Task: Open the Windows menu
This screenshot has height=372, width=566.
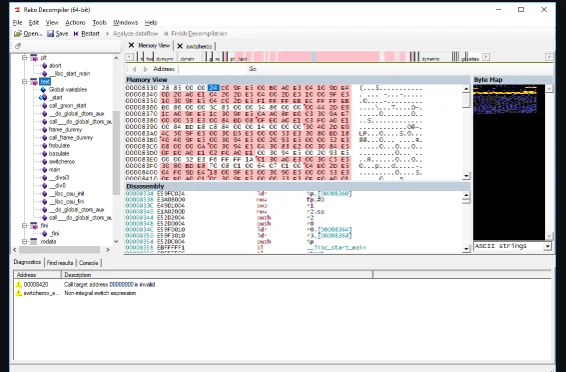Action: (x=126, y=22)
